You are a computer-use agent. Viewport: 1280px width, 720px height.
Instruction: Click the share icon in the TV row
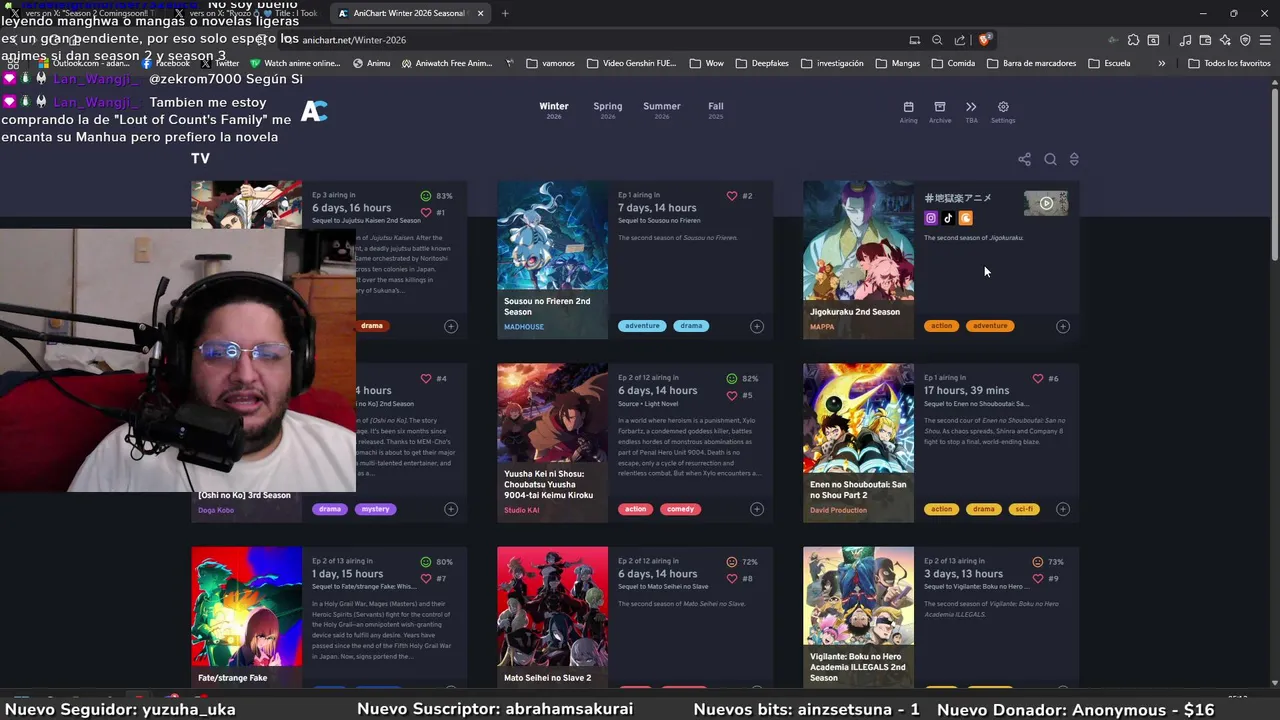click(x=1024, y=159)
